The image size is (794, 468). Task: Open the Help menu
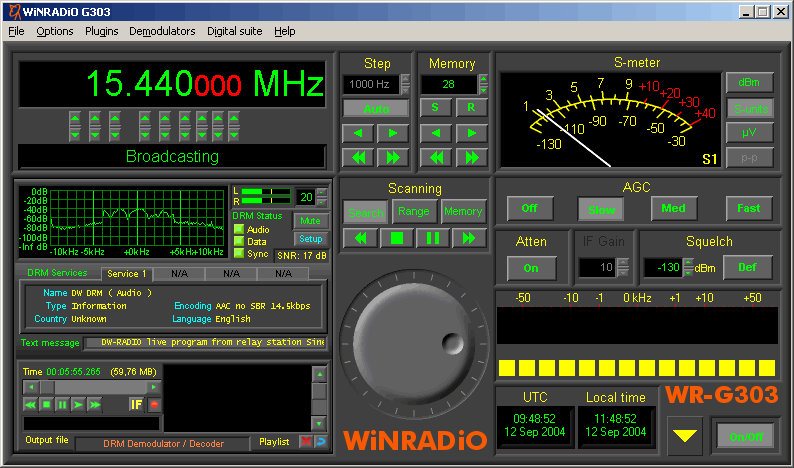[285, 31]
